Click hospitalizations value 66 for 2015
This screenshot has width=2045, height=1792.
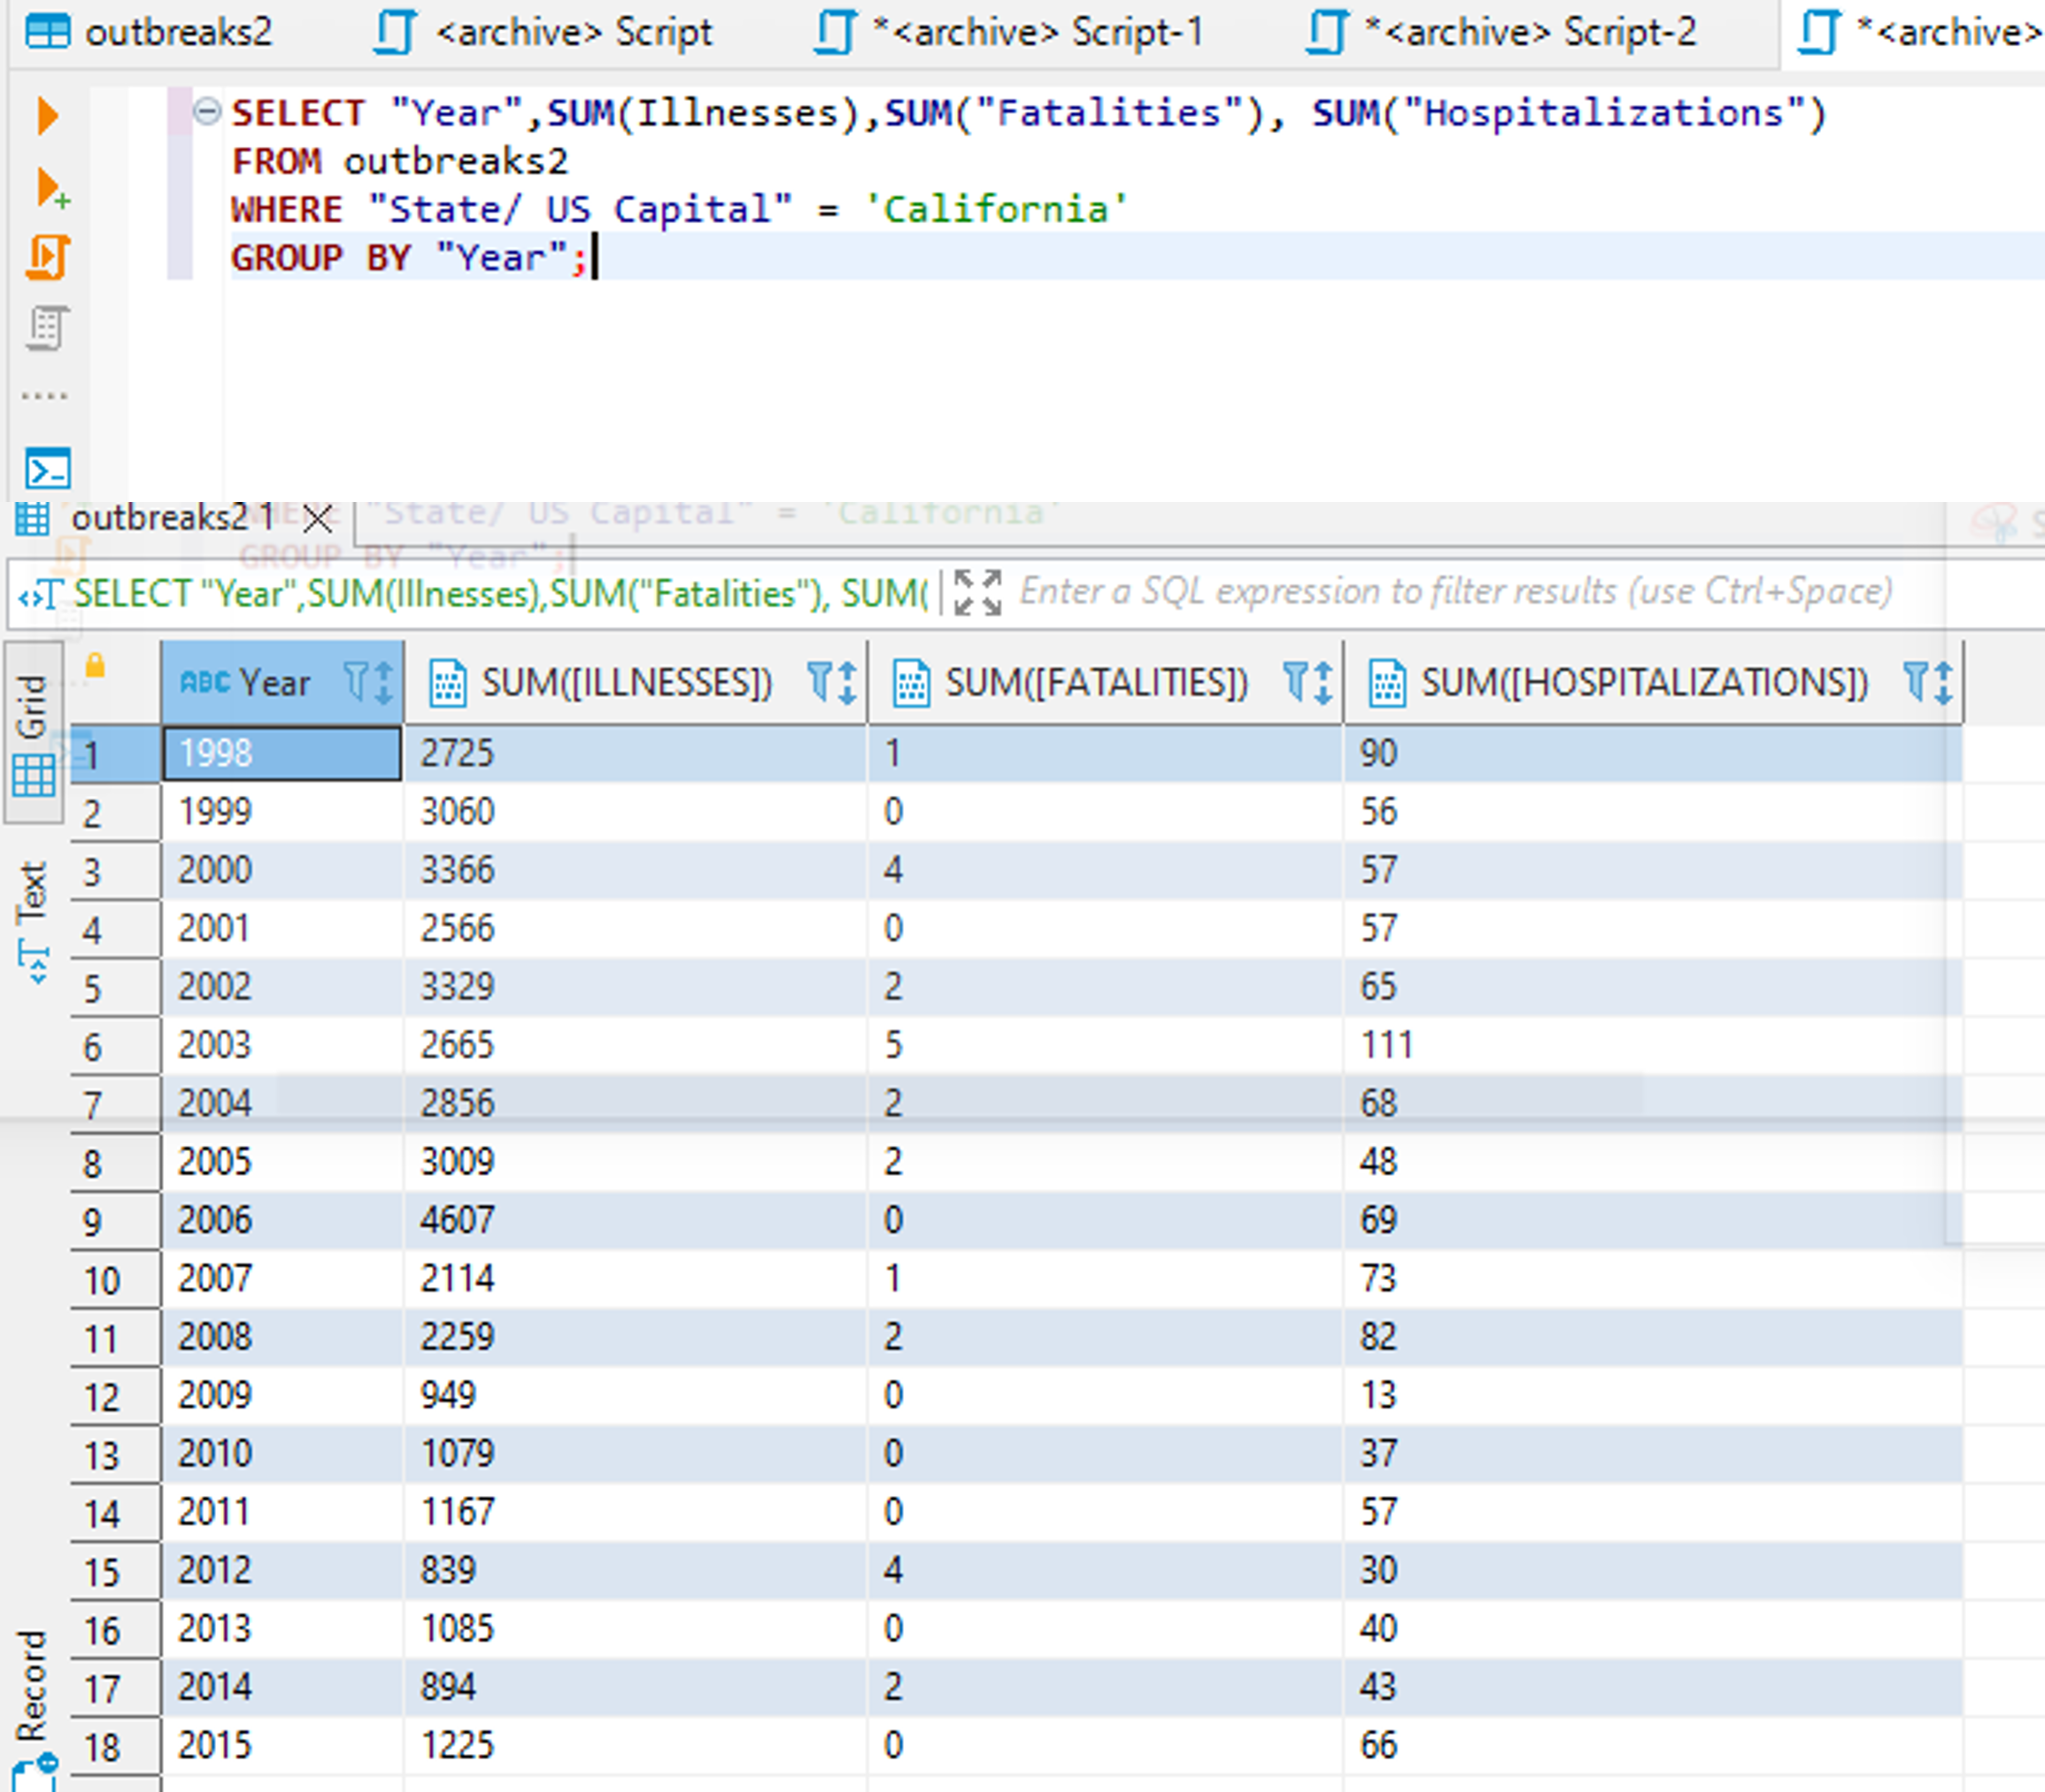[1652, 1745]
